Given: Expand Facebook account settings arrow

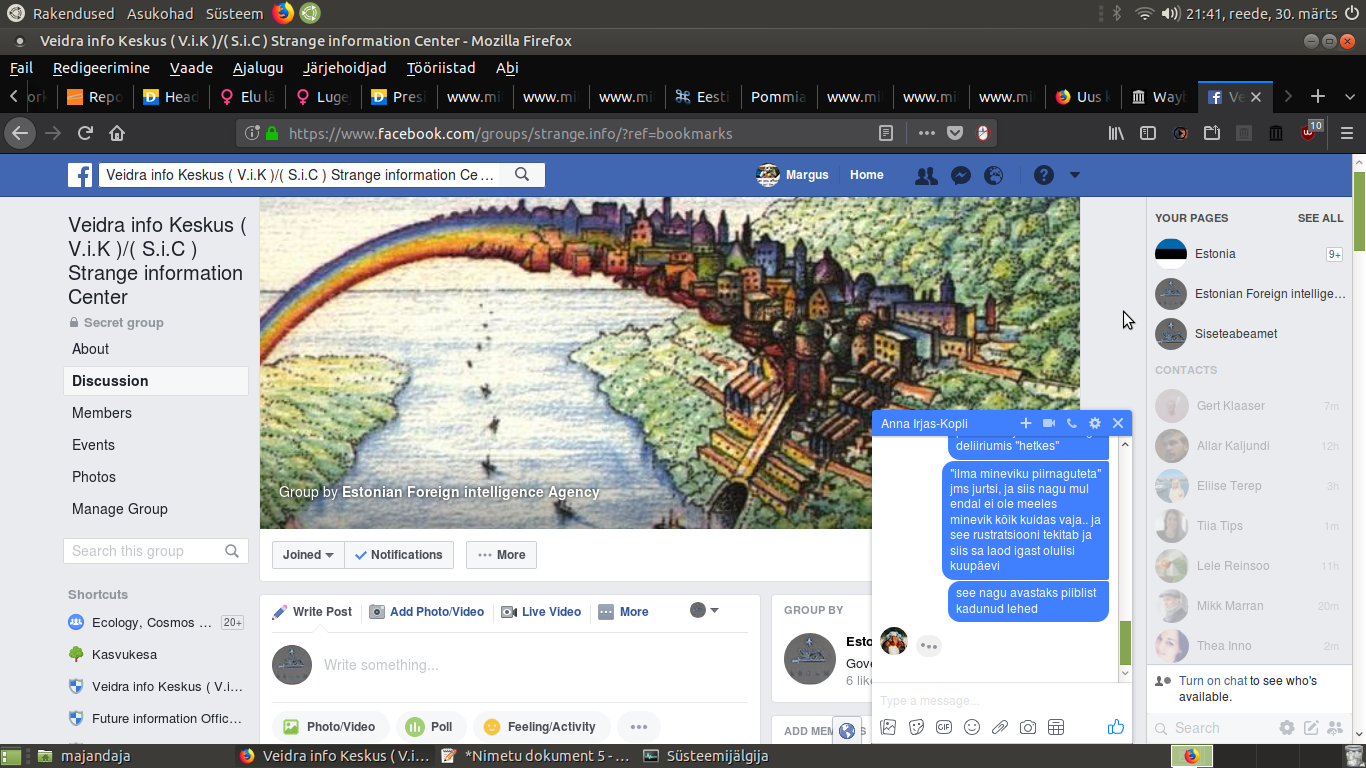Looking at the screenshot, I should click(1075, 175).
